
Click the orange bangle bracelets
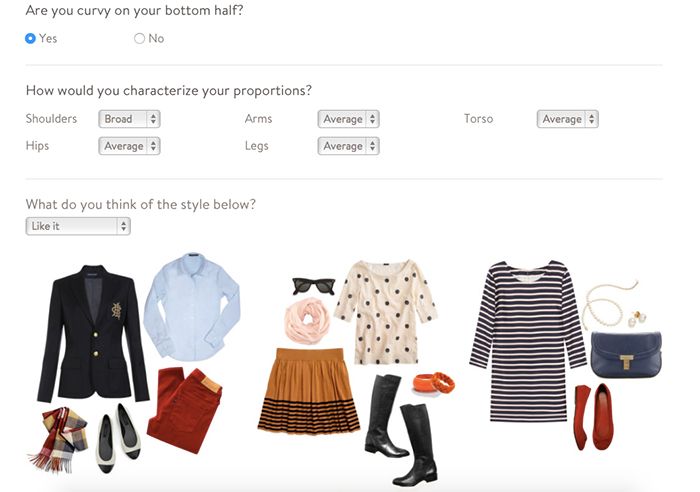pos(433,384)
